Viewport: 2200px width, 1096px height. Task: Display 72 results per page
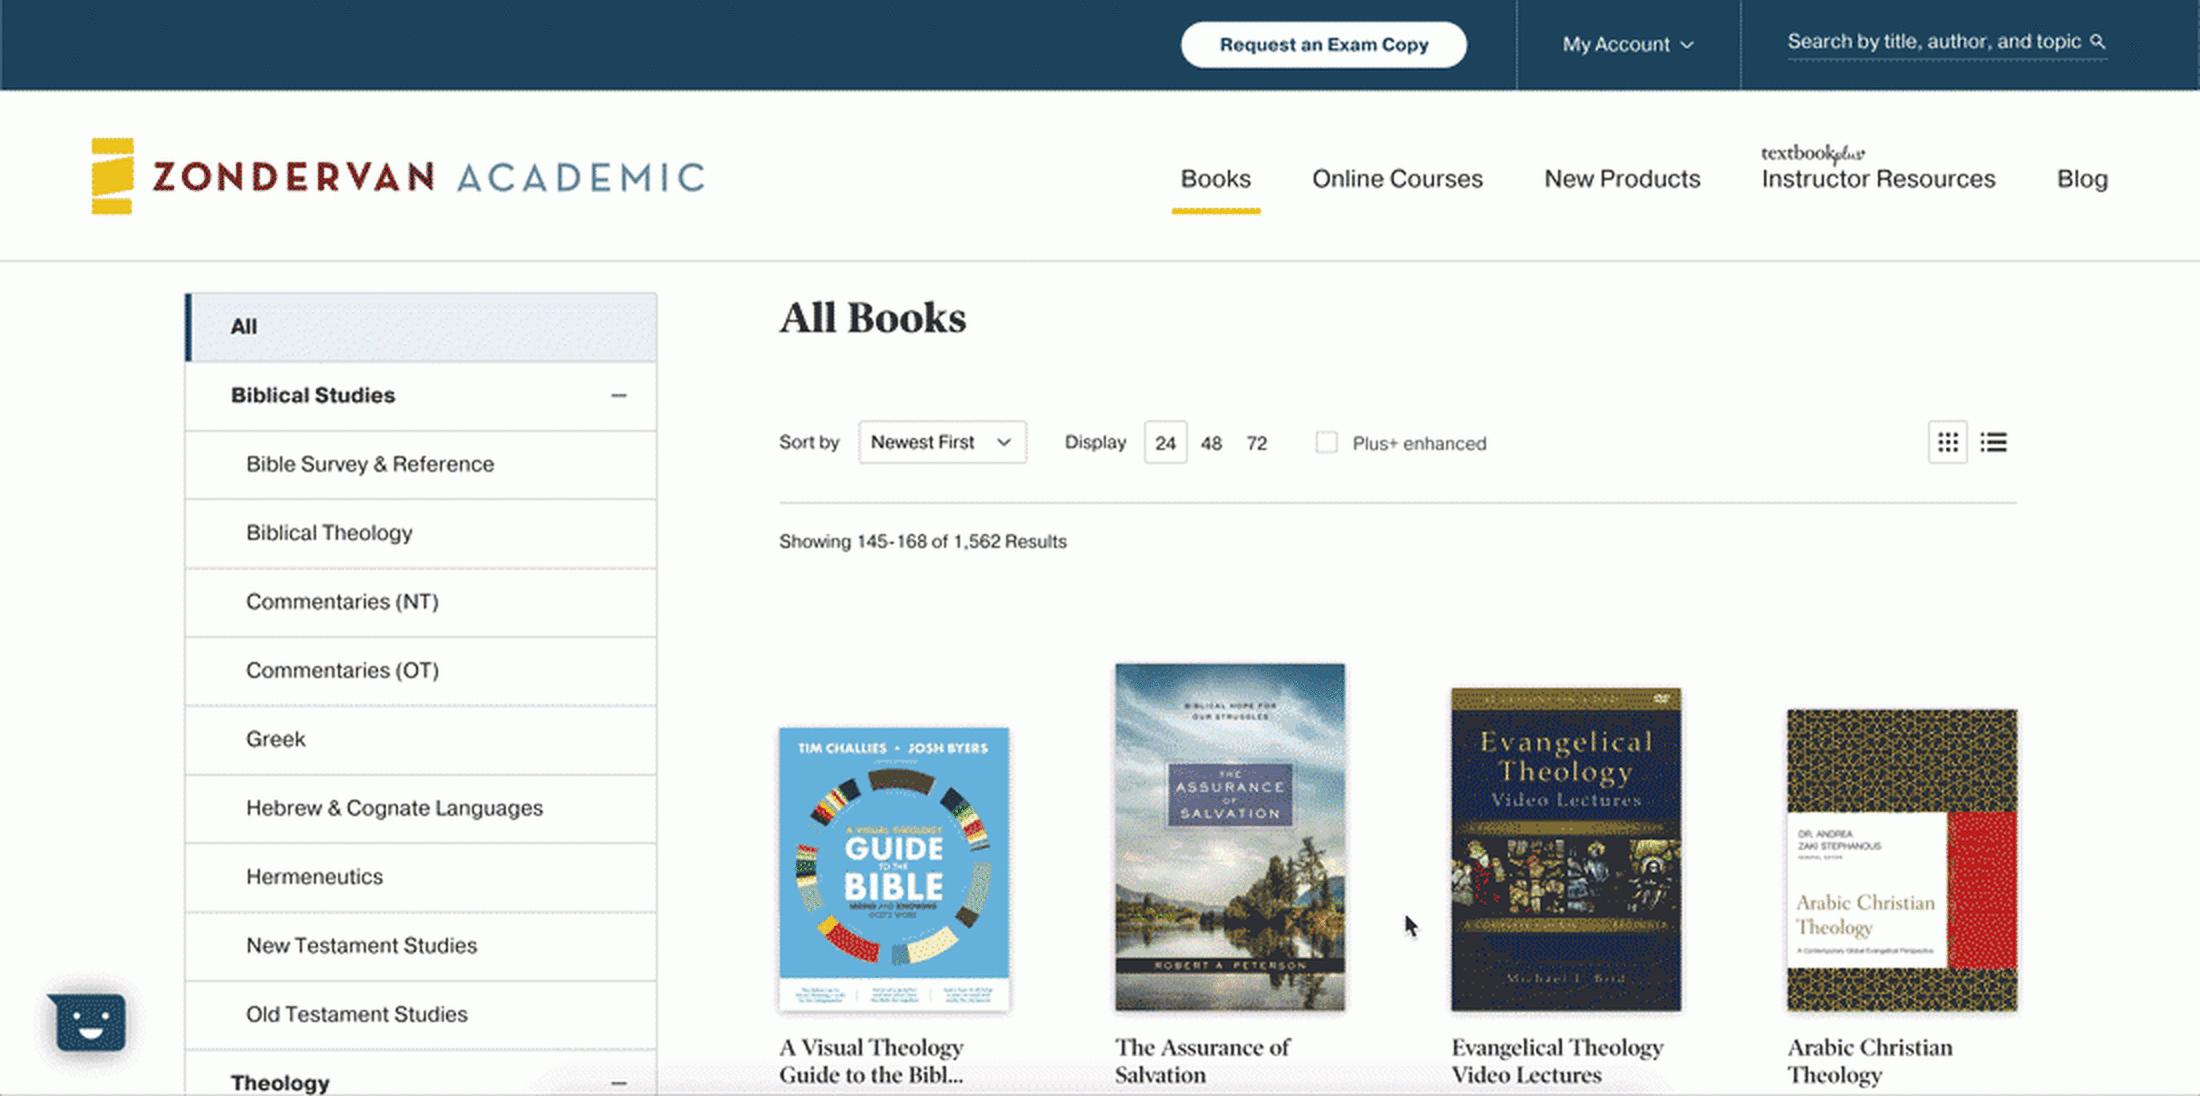[x=1257, y=443]
